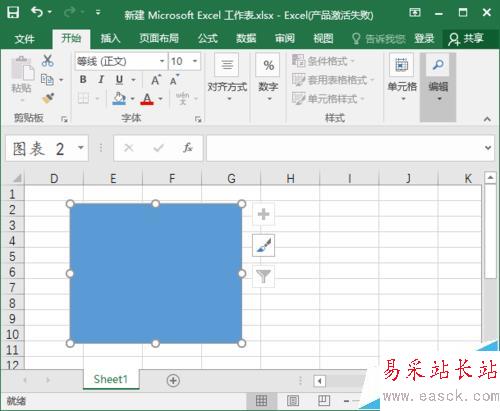Open the 数字 number format group
This screenshot has width=500, height=411.
[x=268, y=77]
